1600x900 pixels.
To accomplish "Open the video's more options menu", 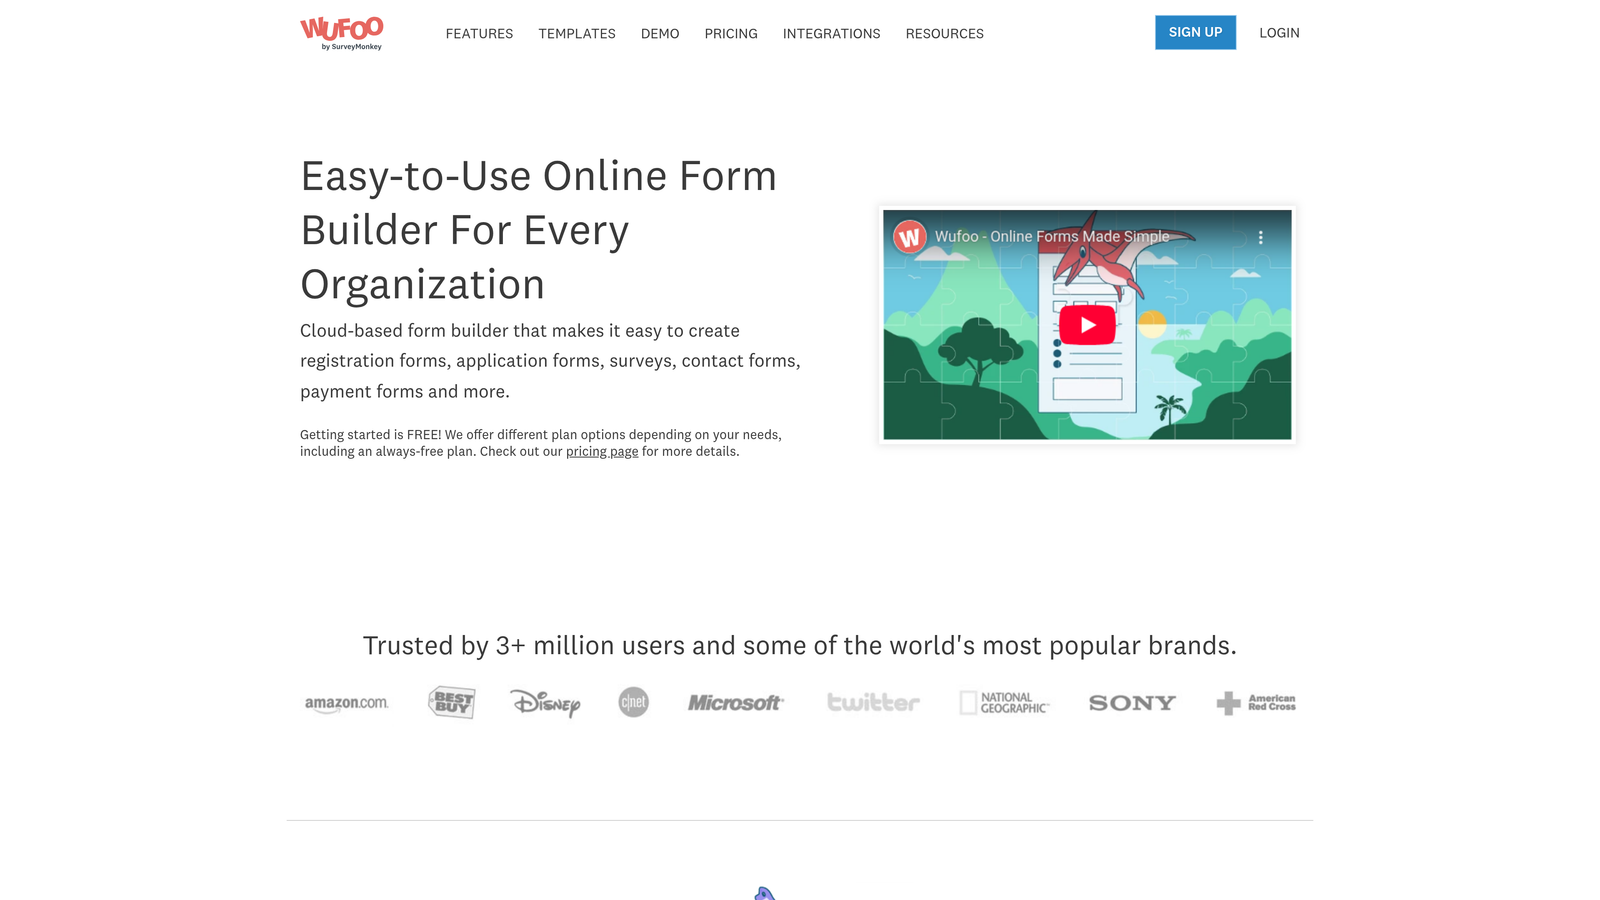I will click(x=1263, y=236).
